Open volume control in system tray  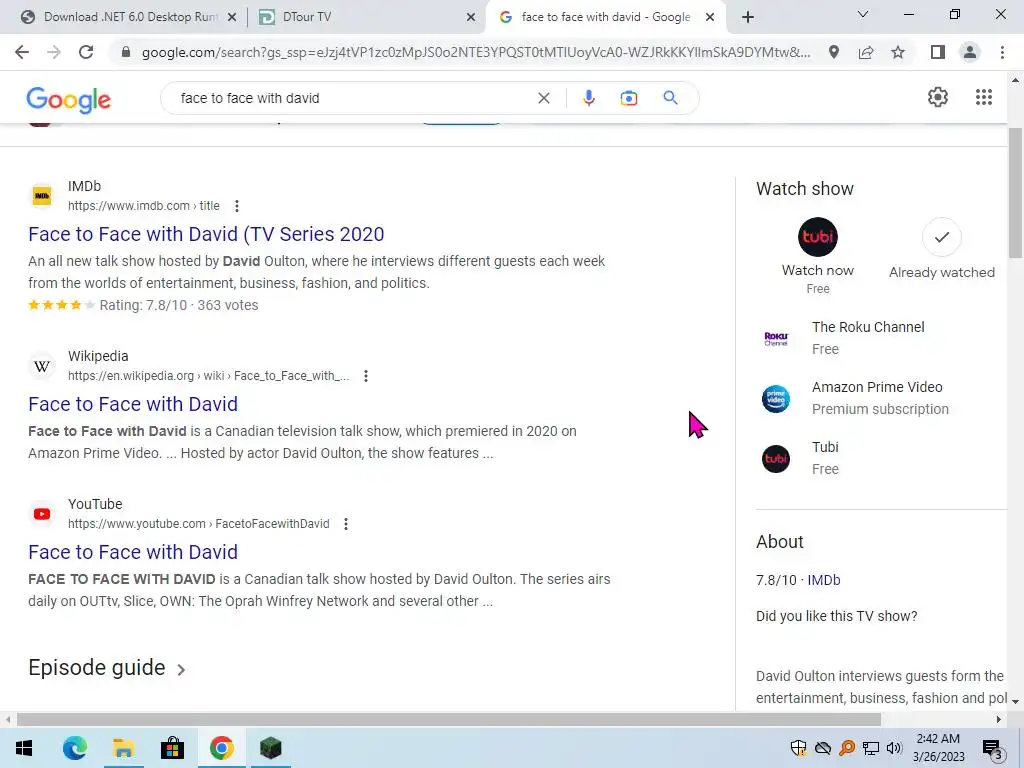tap(894, 748)
